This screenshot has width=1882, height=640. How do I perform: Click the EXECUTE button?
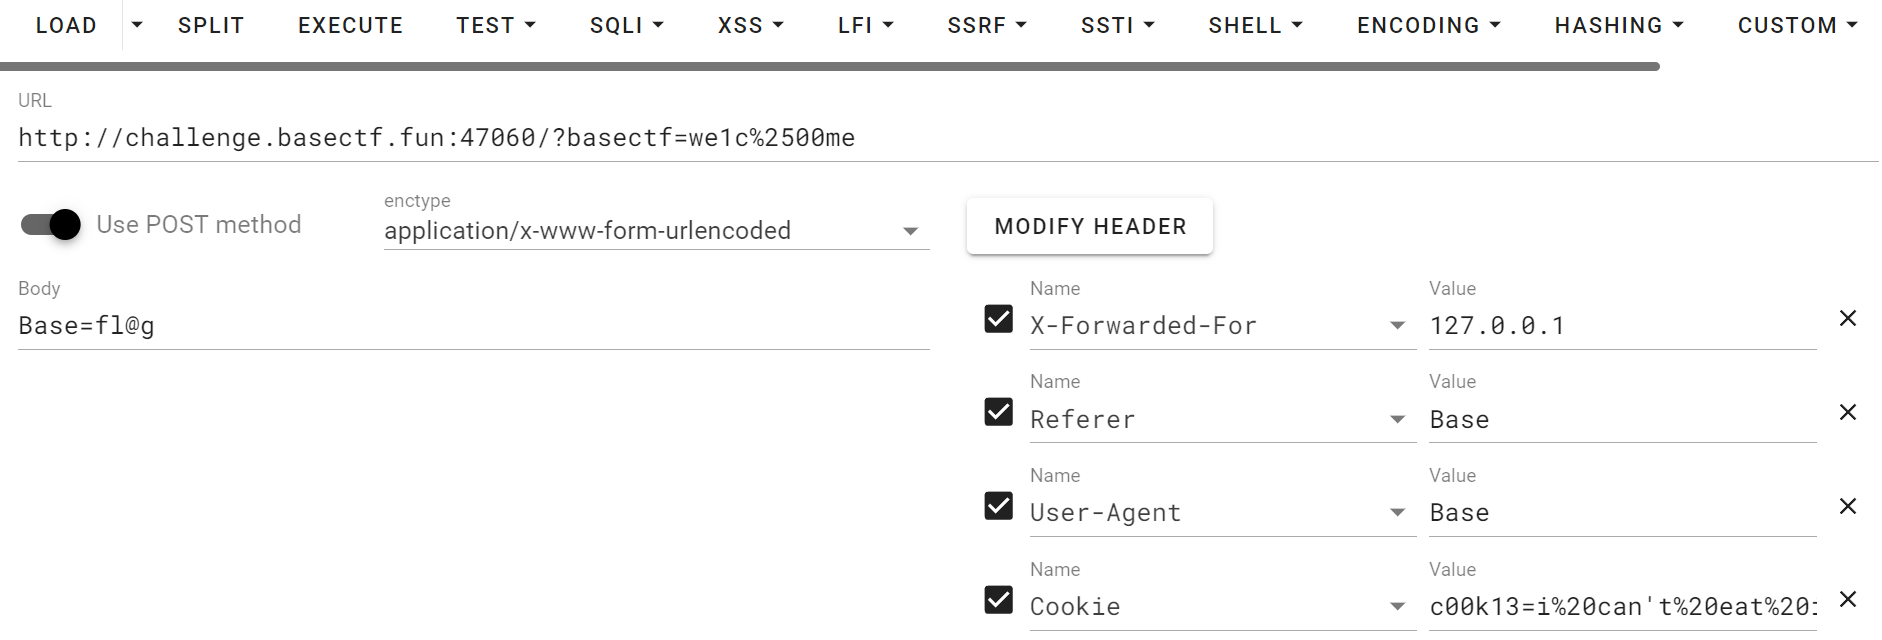pyautogui.click(x=350, y=25)
